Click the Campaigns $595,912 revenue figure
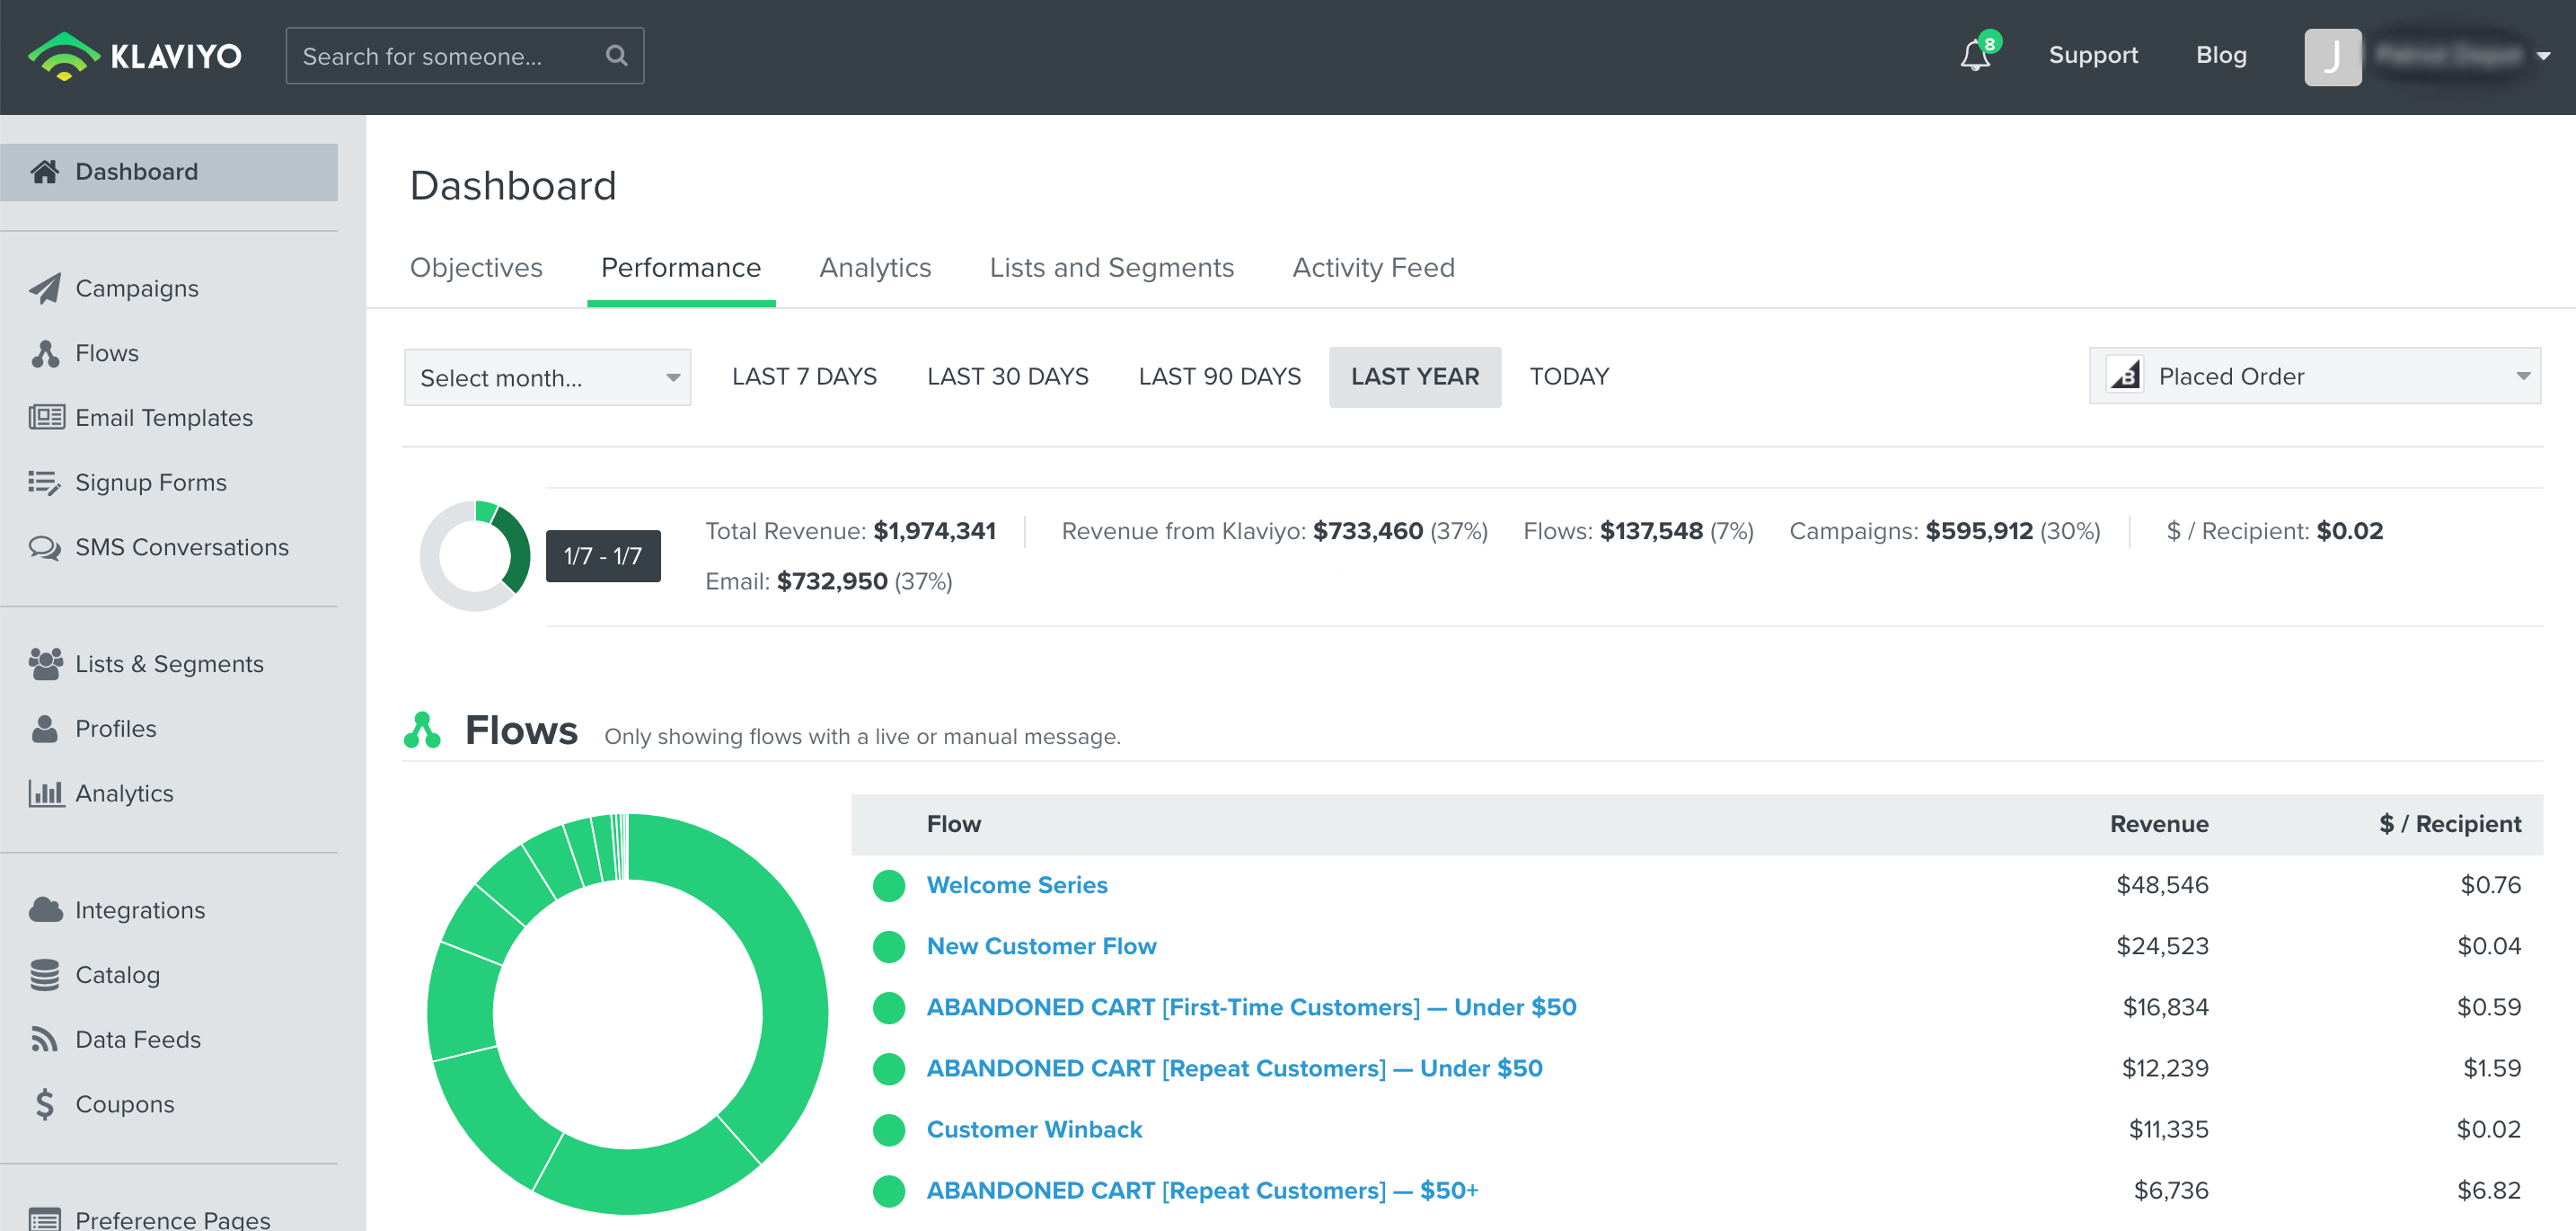 click(x=1979, y=531)
